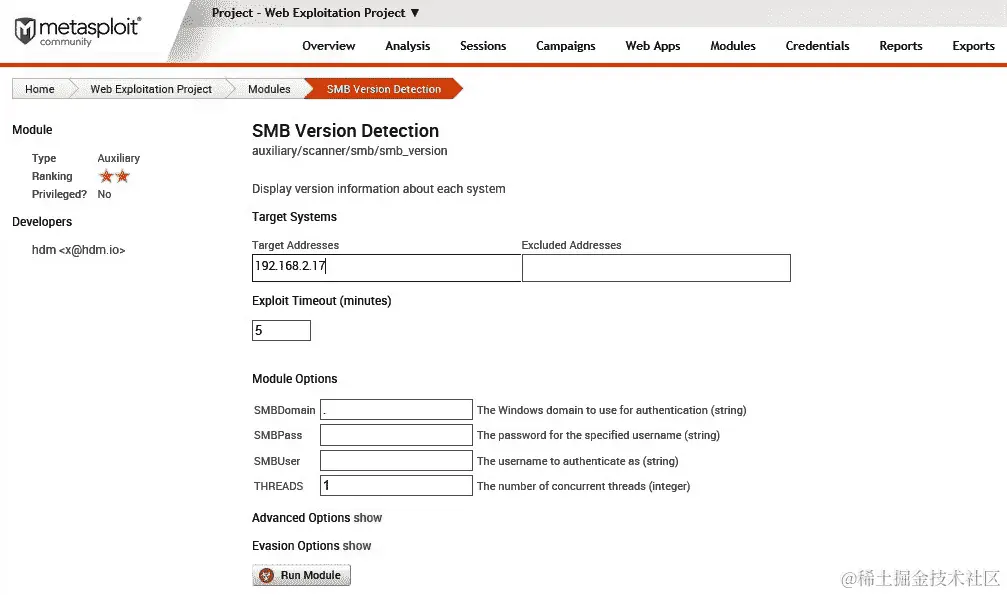Show the Advanced Options

tap(367, 518)
